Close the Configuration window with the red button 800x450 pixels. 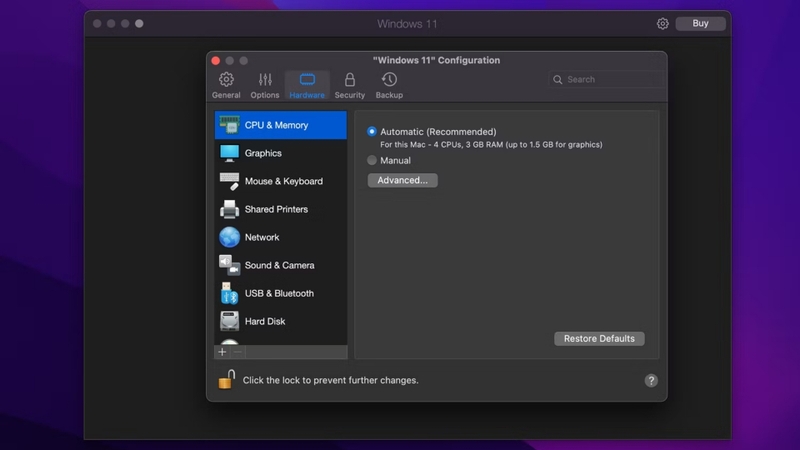pyautogui.click(x=216, y=61)
